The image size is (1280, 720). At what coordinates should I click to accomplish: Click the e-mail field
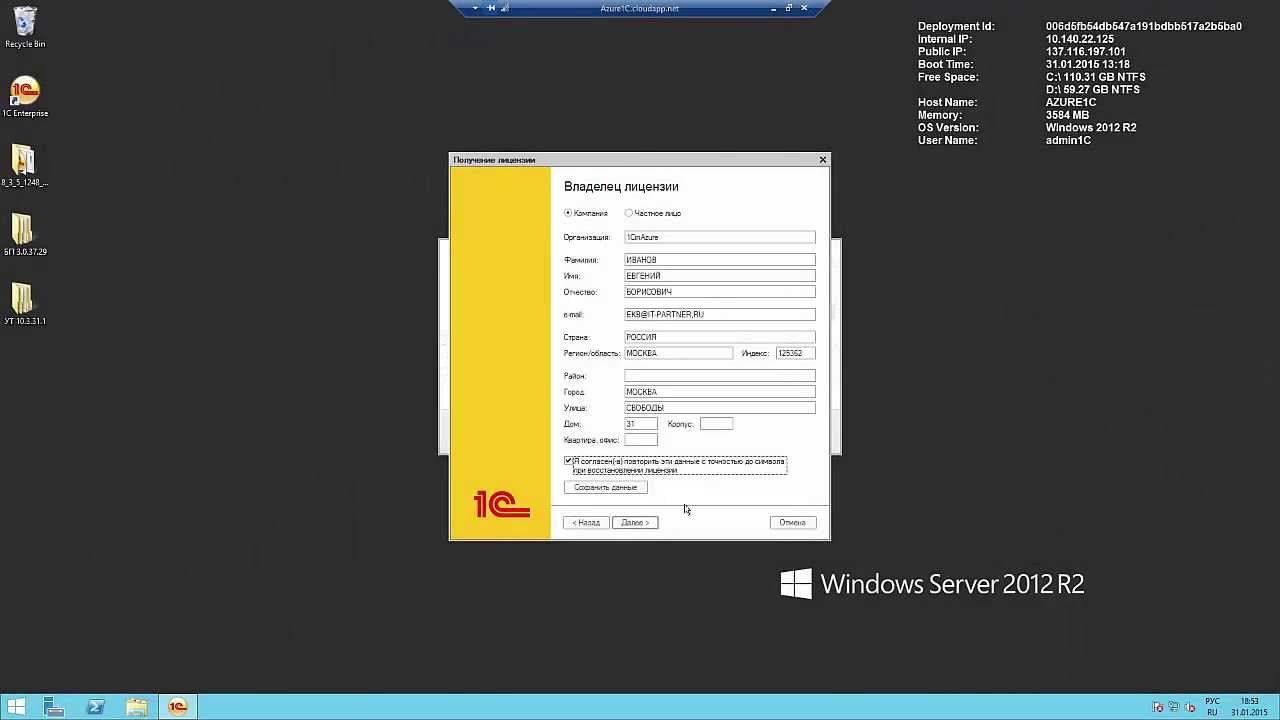pyautogui.click(x=720, y=314)
